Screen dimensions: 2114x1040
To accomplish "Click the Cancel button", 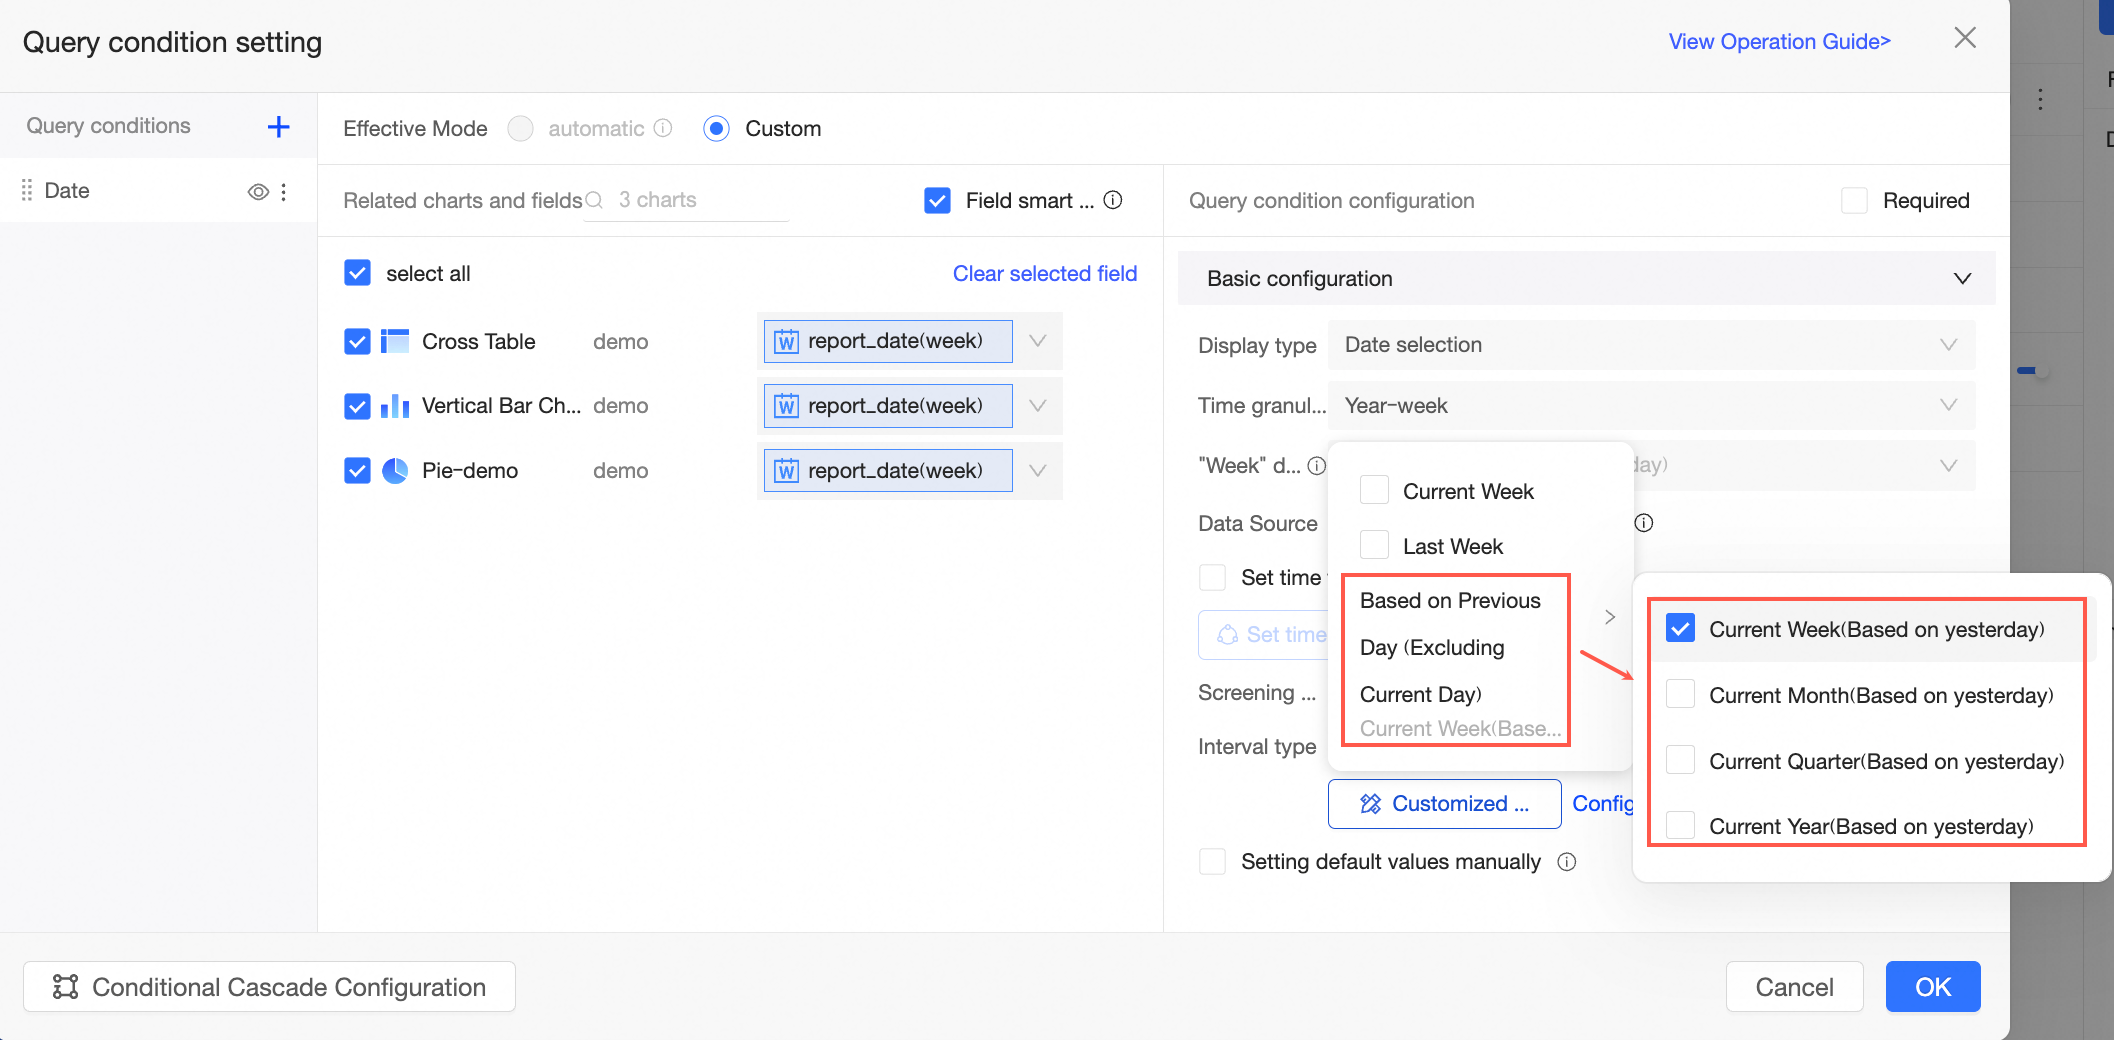I will [x=1795, y=987].
